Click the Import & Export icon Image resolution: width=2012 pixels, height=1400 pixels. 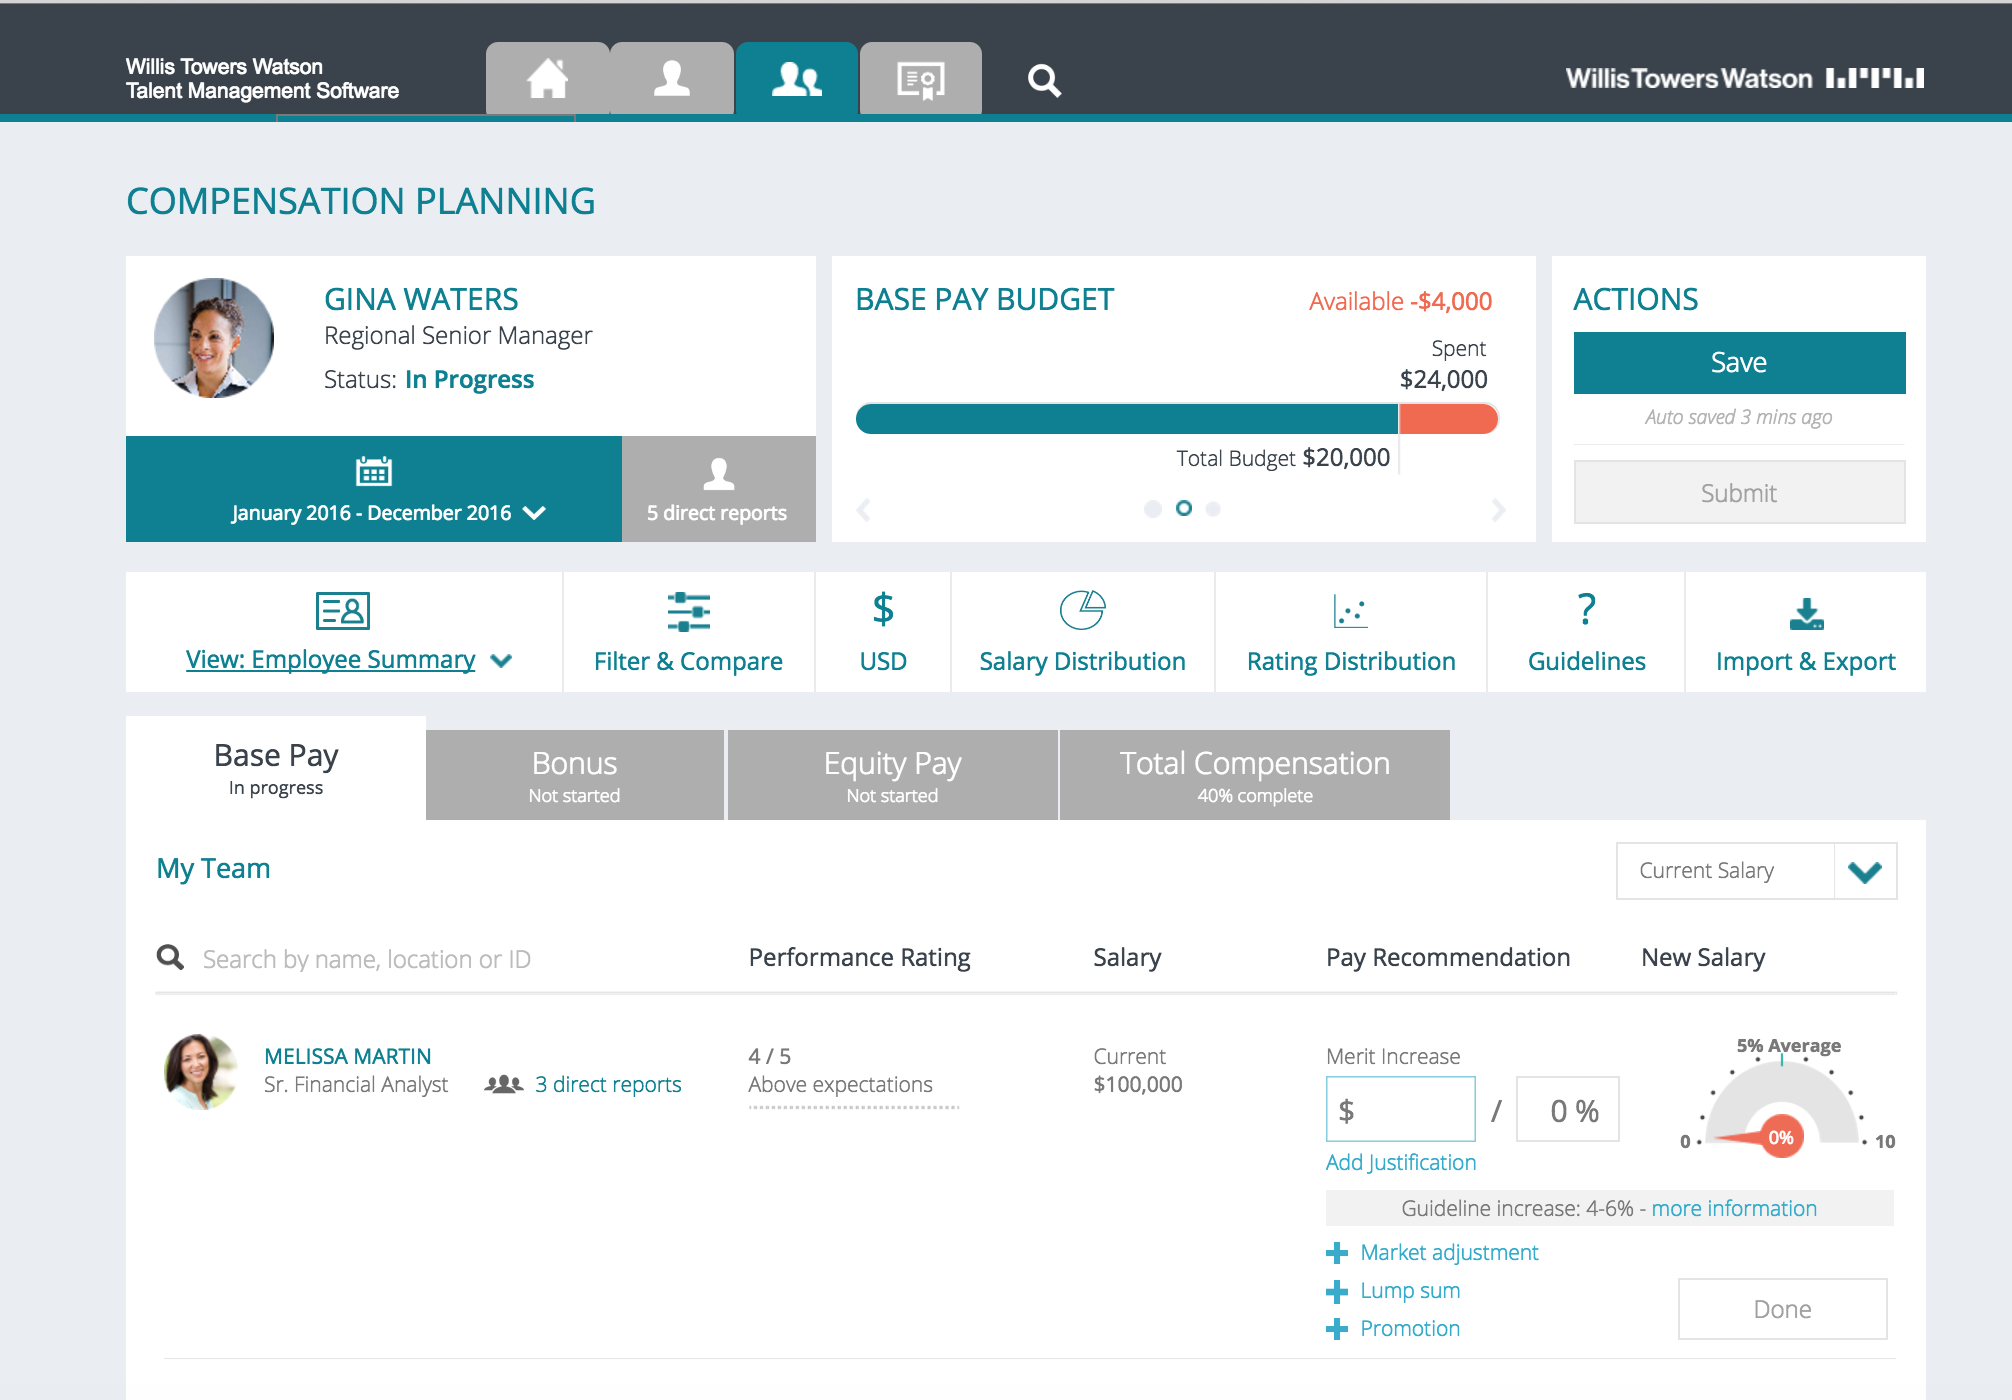click(x=1805, y=631)
